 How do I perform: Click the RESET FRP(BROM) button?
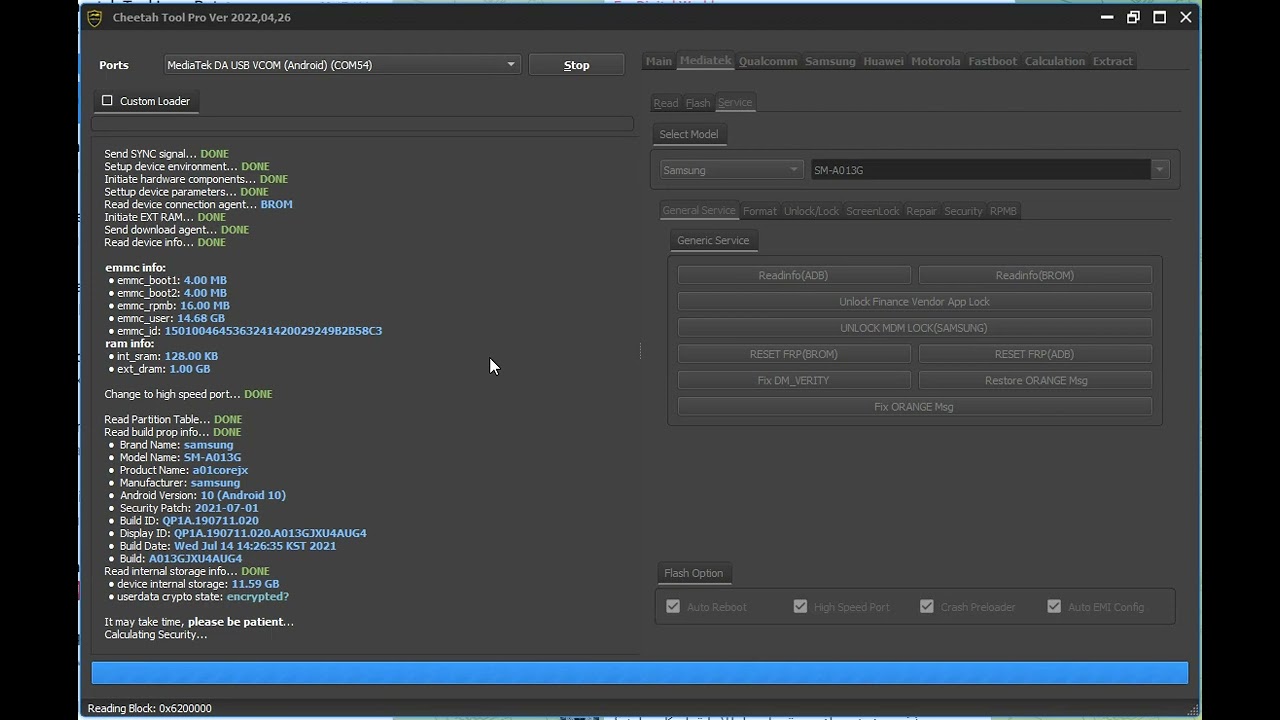794,354
